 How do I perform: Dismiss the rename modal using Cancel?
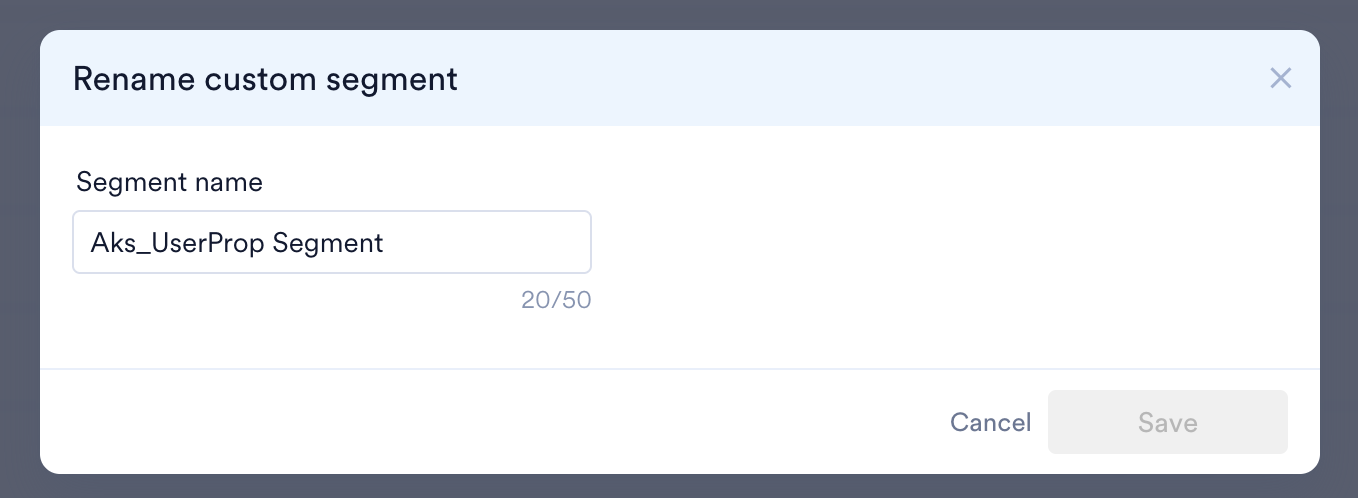coord(990,422)
